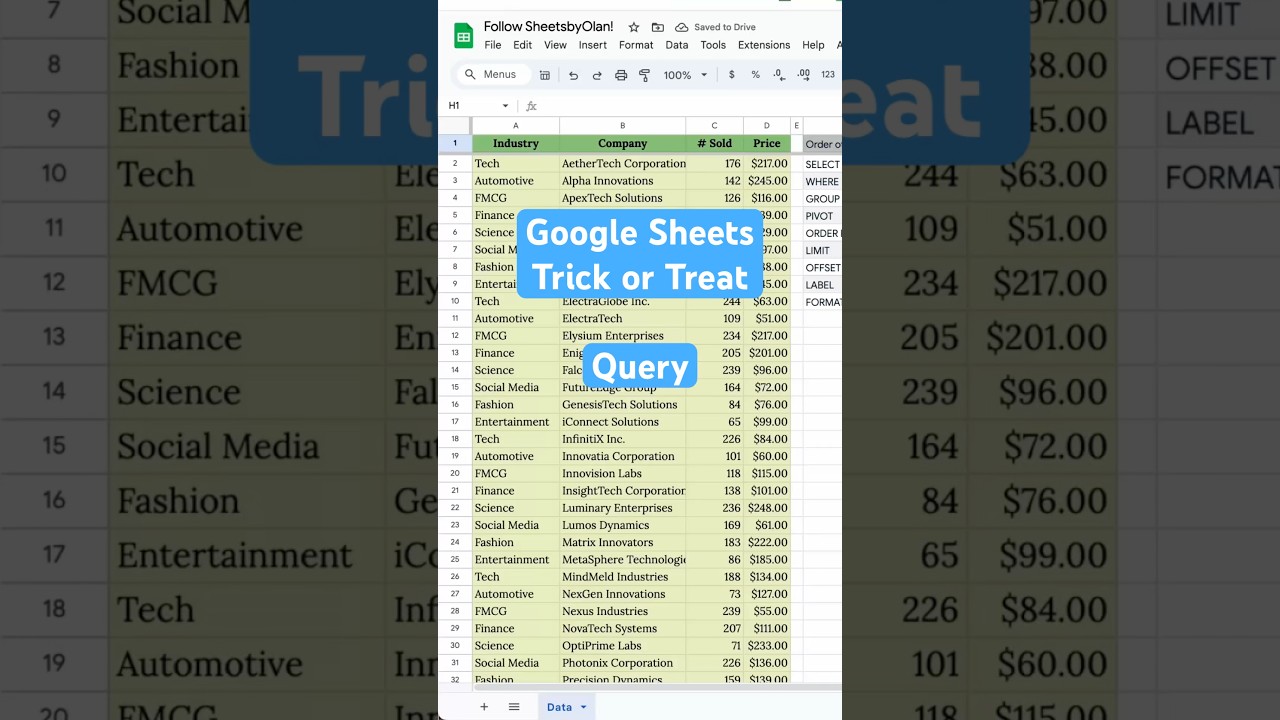Select row 1 header

point(455,144)
